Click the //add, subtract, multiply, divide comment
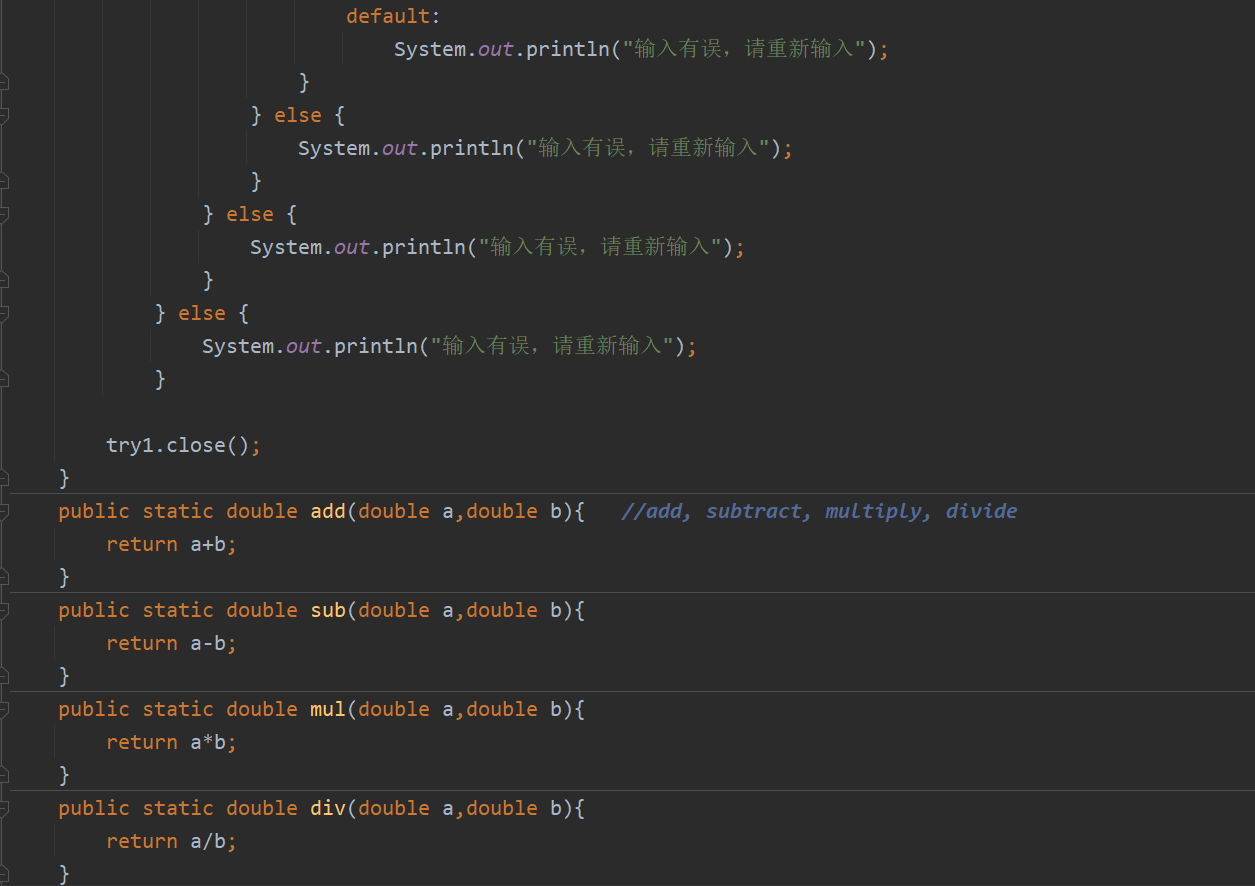This screenshot has height=886, width=1255. (819, 511)
